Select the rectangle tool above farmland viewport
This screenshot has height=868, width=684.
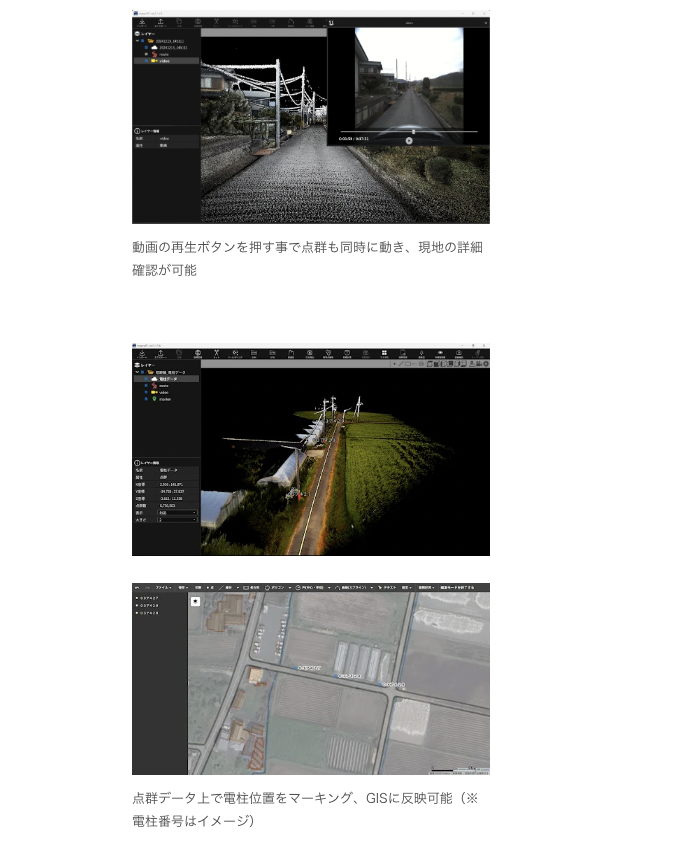(408, 364)
